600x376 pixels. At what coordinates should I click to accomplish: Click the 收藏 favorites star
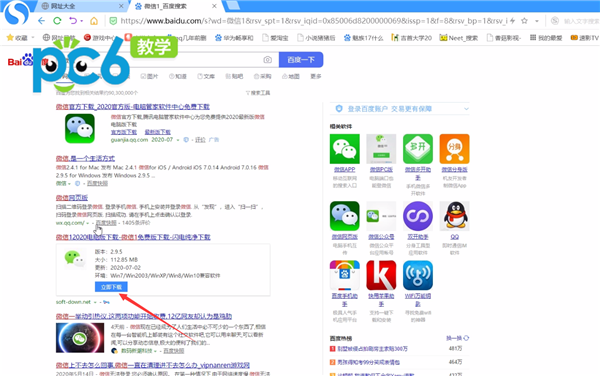pyautogui.click(x=10, y=37)
